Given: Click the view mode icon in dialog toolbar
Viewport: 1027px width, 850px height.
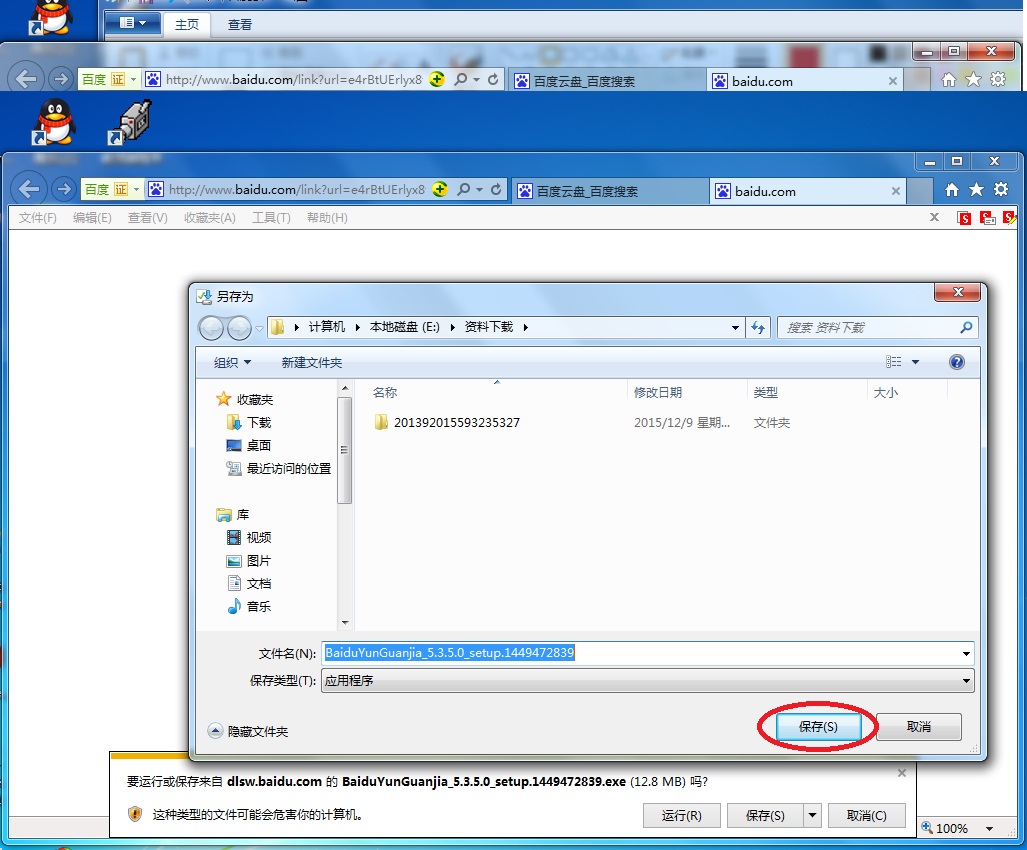Looking at the screenshot, I should coord(893,361).
